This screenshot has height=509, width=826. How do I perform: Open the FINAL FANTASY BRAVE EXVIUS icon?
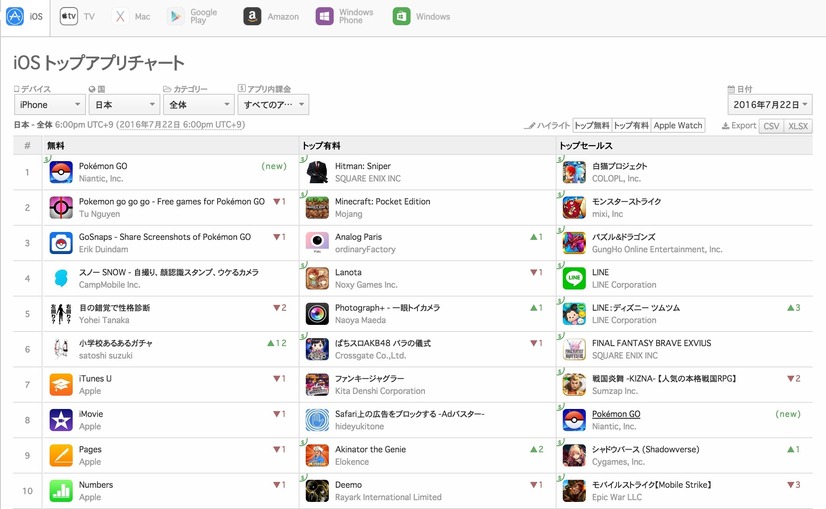(x=574, y=349)
